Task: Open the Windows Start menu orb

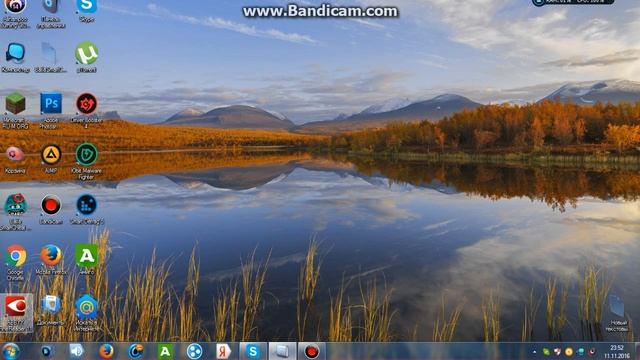Action: 11,351
